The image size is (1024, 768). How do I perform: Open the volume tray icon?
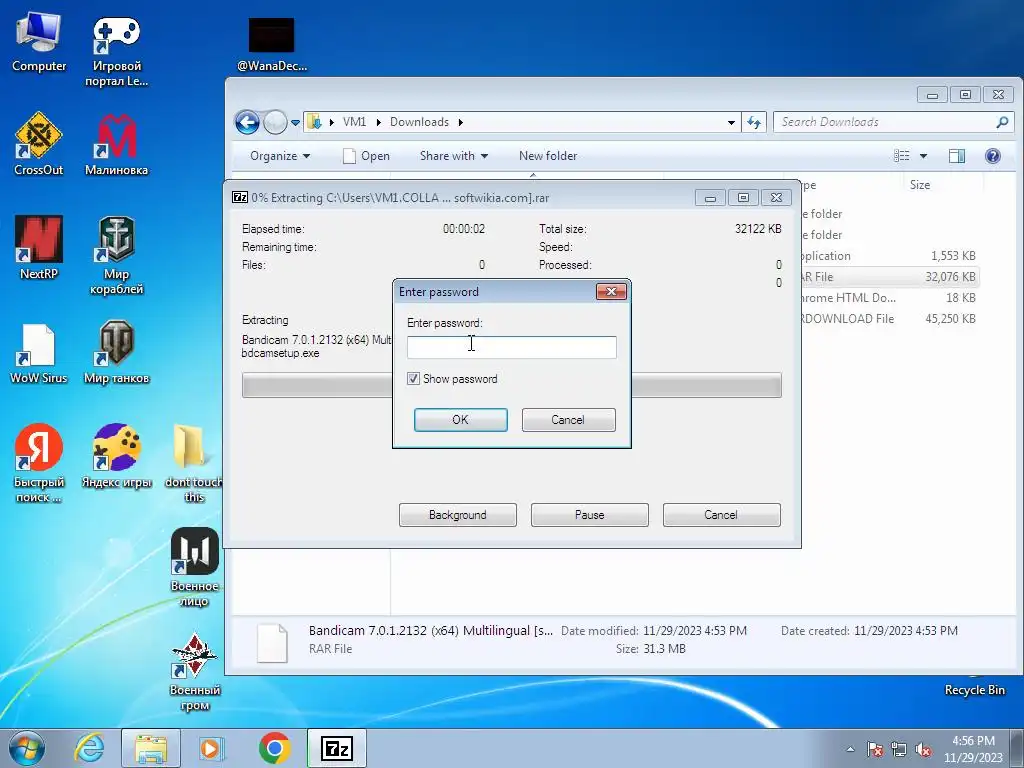(x=923, y=749)
